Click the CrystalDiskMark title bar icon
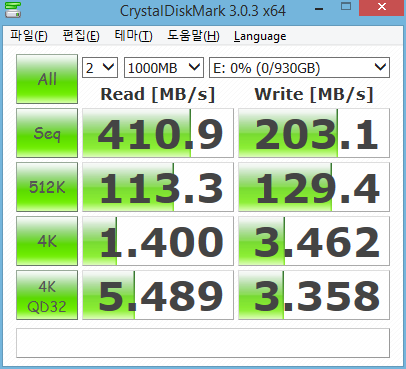This screenshot has width=406, height=369. 13,10
